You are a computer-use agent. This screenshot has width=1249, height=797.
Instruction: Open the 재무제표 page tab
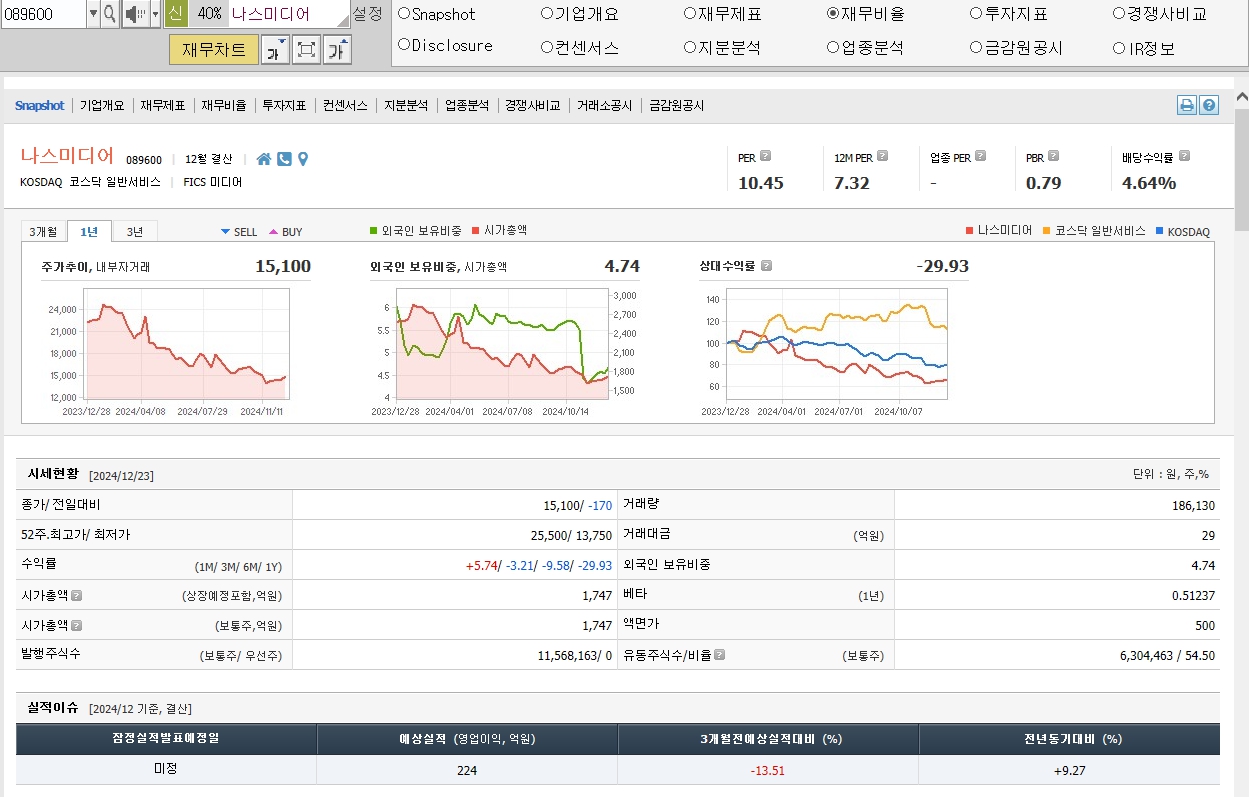[x=163, y=105]
